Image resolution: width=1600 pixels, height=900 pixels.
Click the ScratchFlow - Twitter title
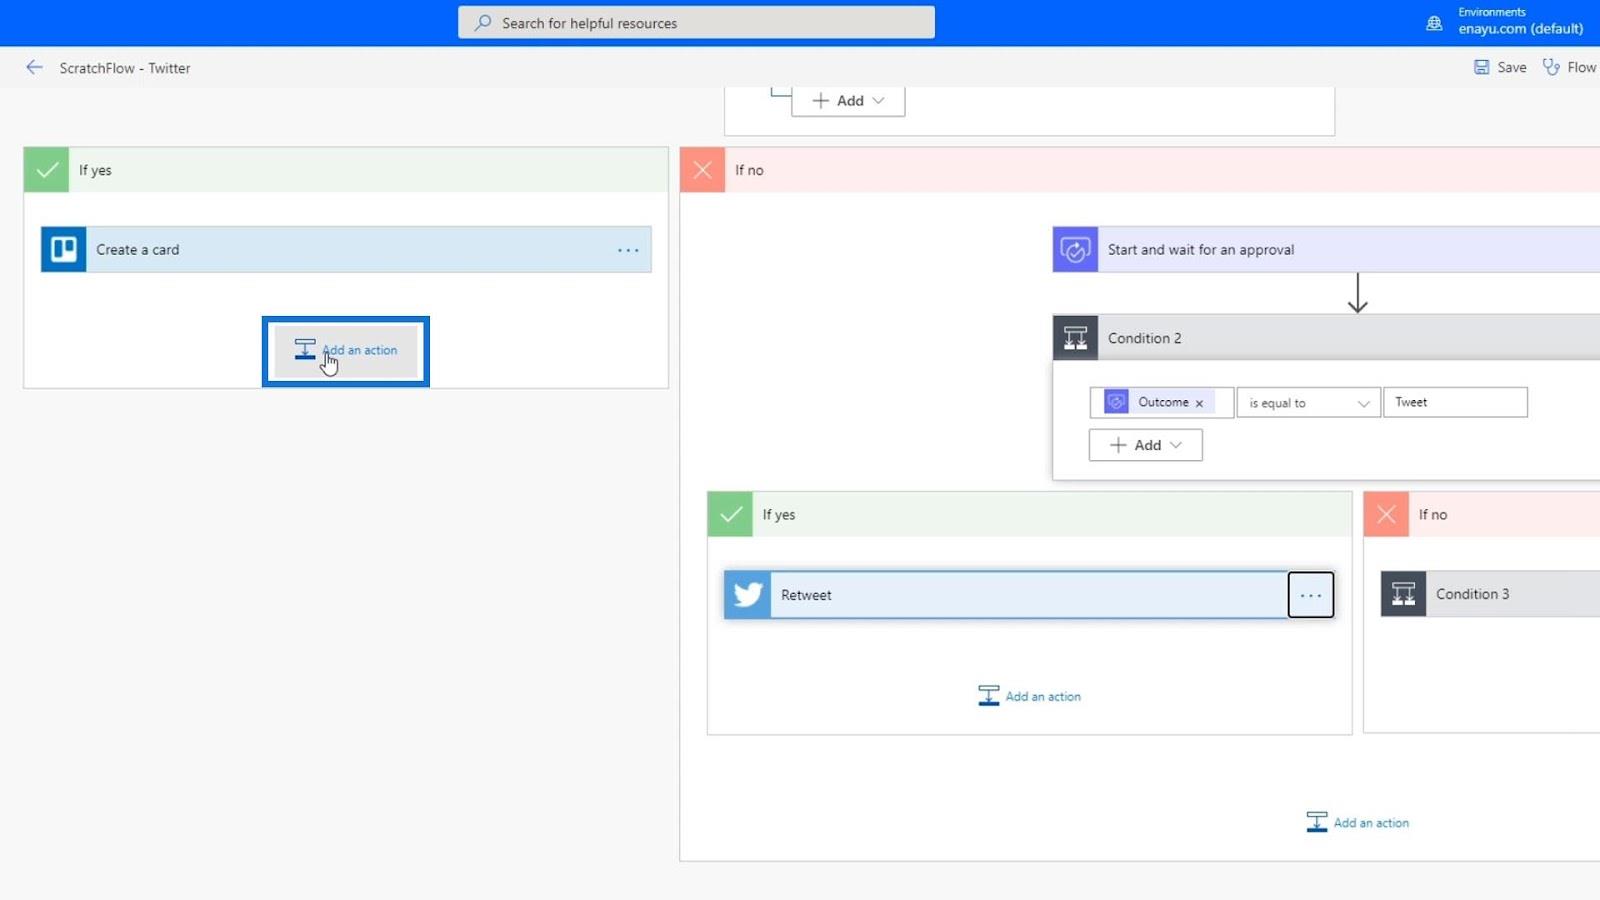pos(124,68)
